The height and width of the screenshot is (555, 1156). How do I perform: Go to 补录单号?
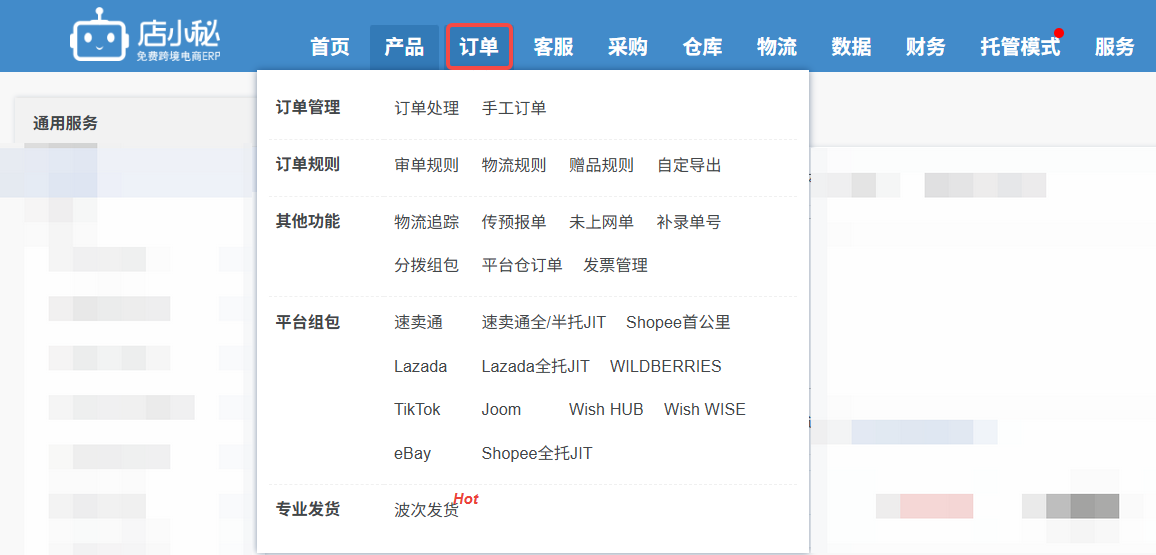click(689, 222)
